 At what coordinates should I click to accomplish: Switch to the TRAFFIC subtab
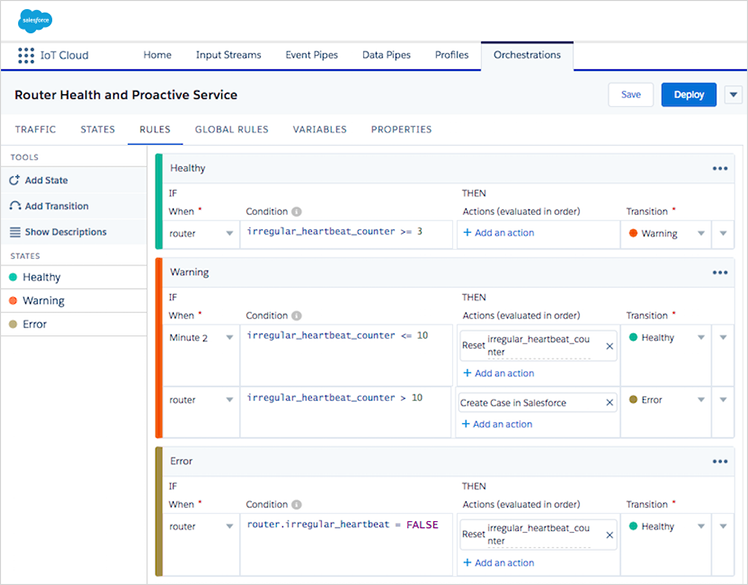click(35, 129)
